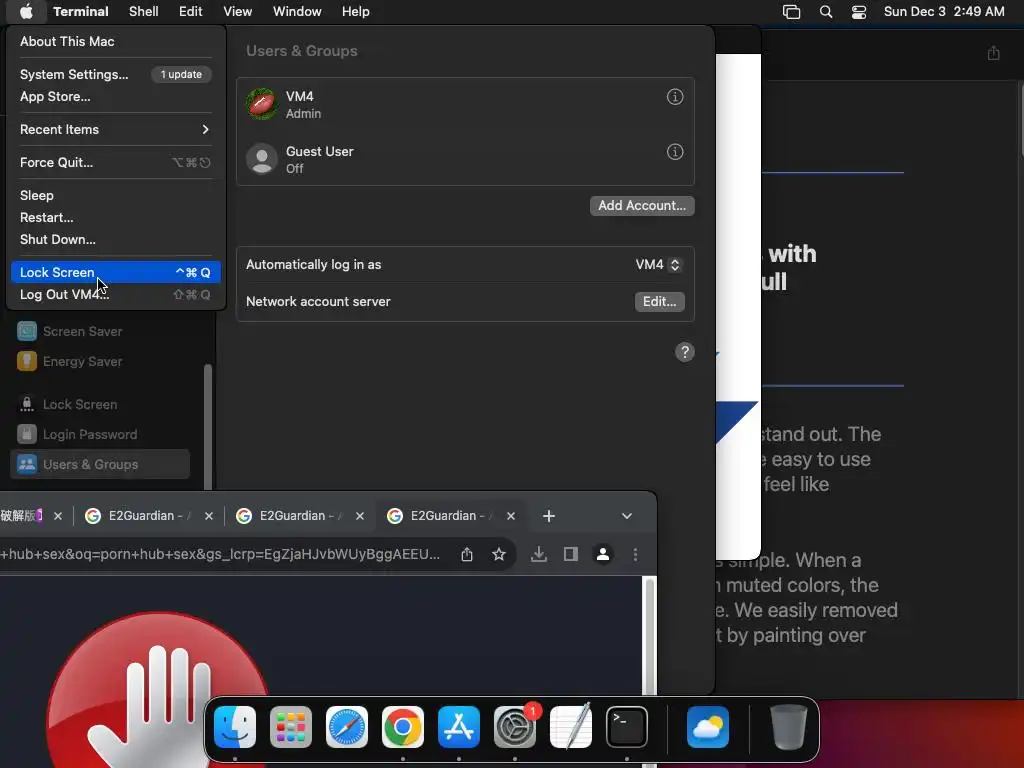The height and width of the screenshot is (768, 1024).
Task: Open Login Password in settings sidebar
Action: [x=101, y=435]
